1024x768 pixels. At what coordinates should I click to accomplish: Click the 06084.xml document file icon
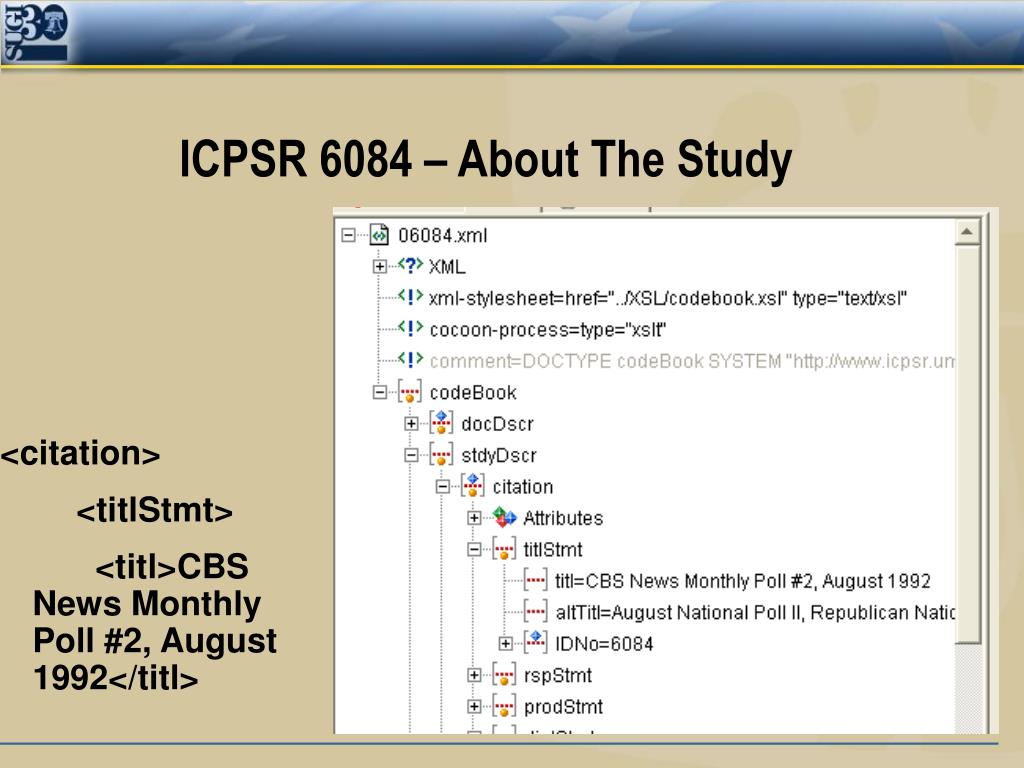[x=379, y=234]
